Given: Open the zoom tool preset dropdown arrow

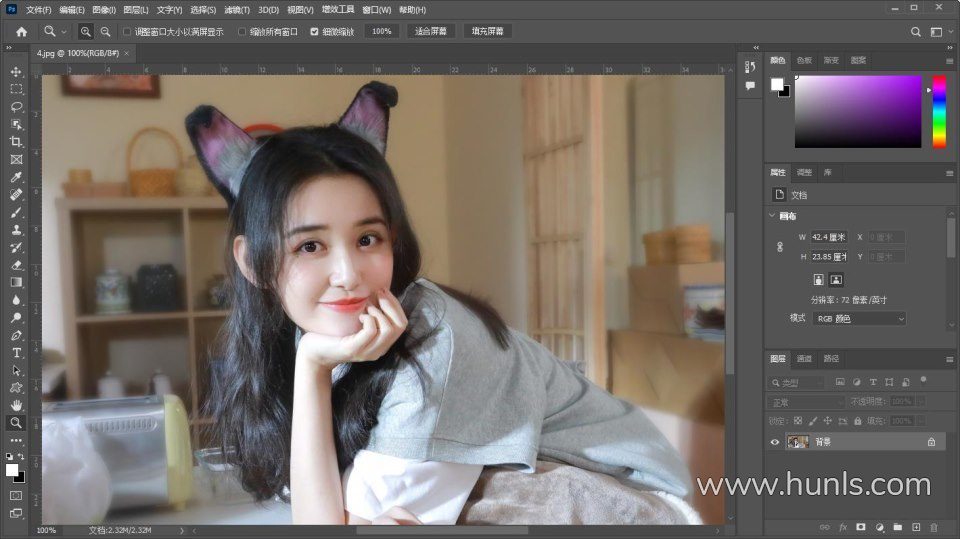Looking at the screenshot, I should (64, 32).
